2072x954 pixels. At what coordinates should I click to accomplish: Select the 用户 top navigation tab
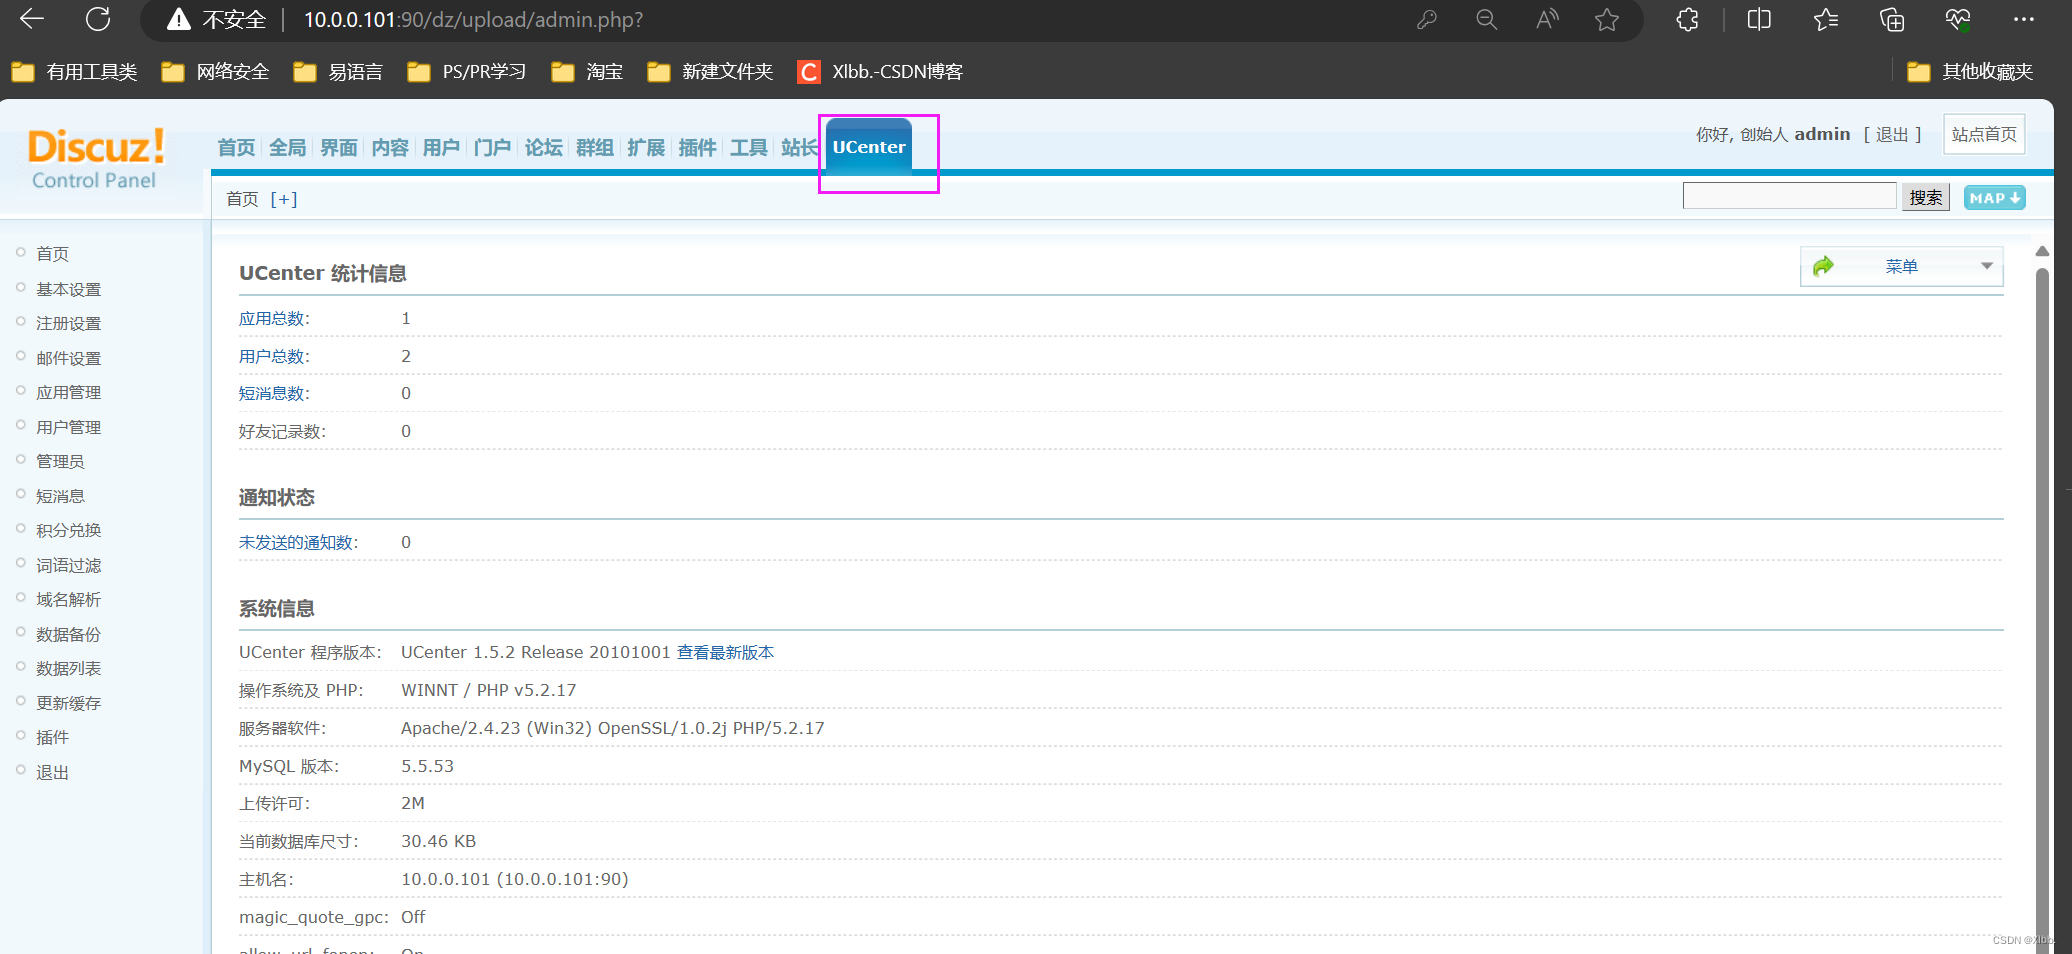tap(441, 148)
